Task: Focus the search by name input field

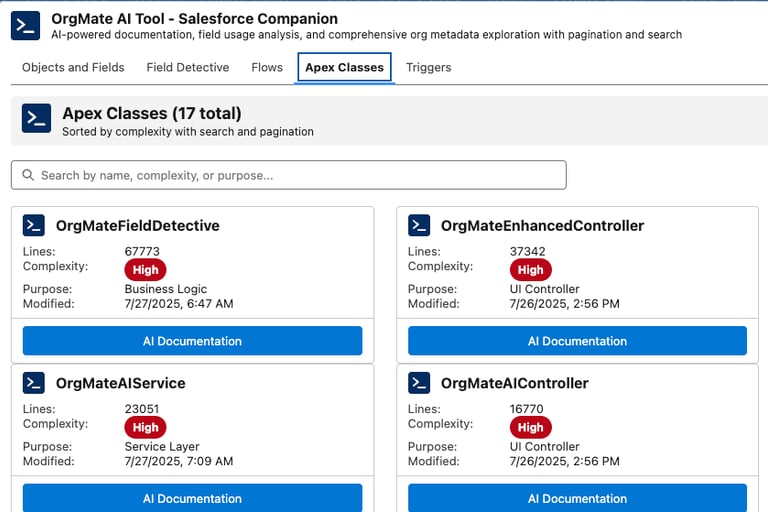Action: [300, 175]
